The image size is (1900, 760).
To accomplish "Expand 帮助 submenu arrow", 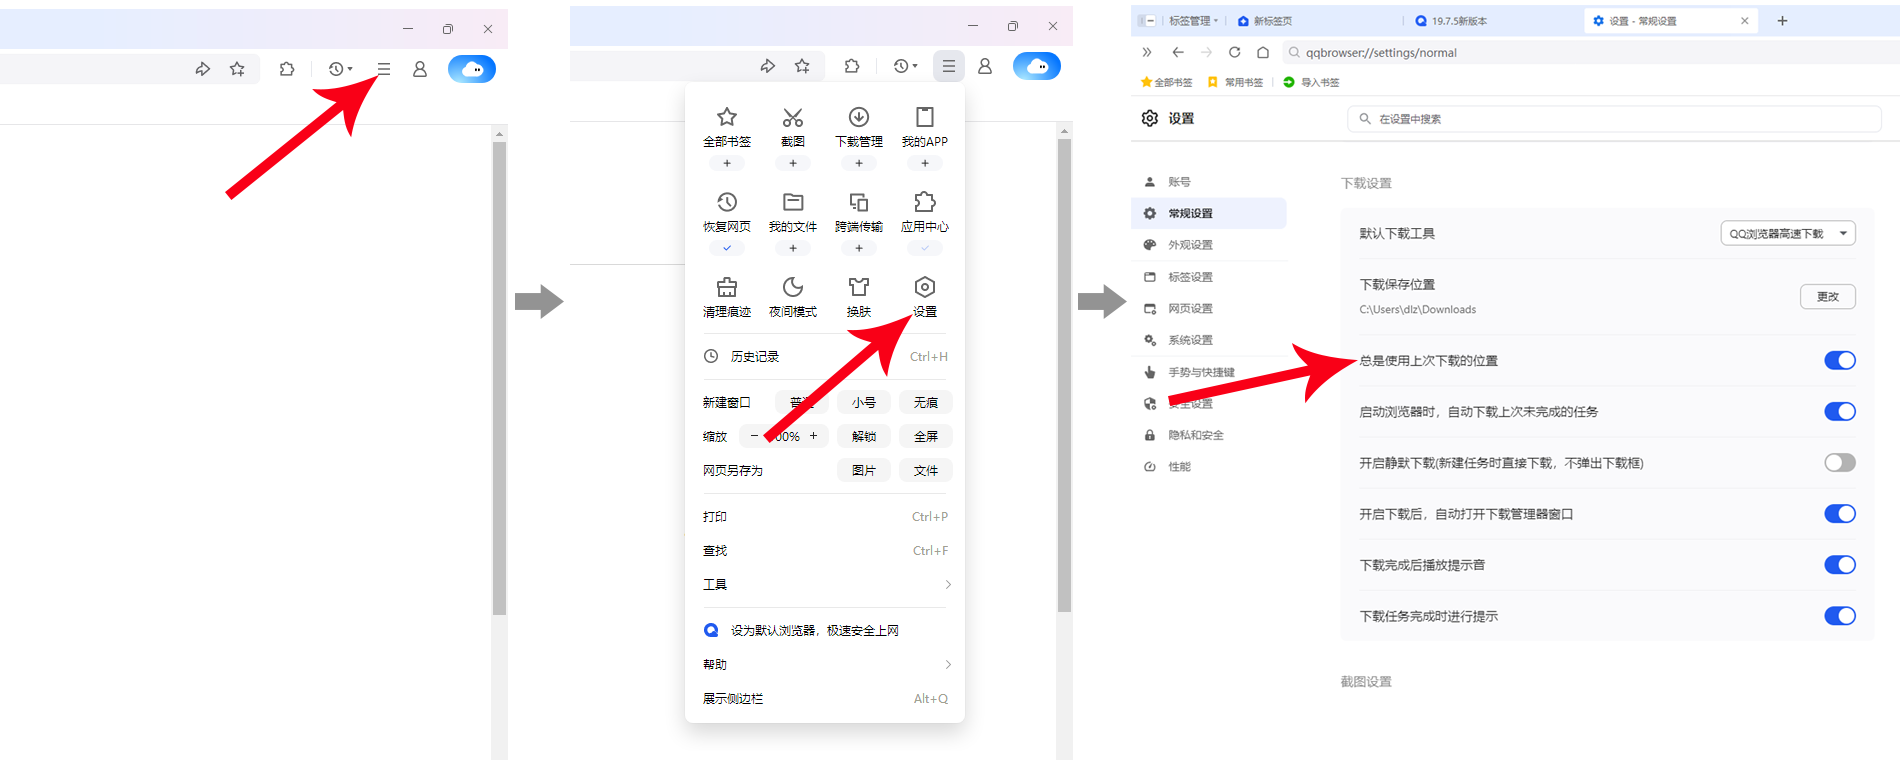I will coord(948,664).
